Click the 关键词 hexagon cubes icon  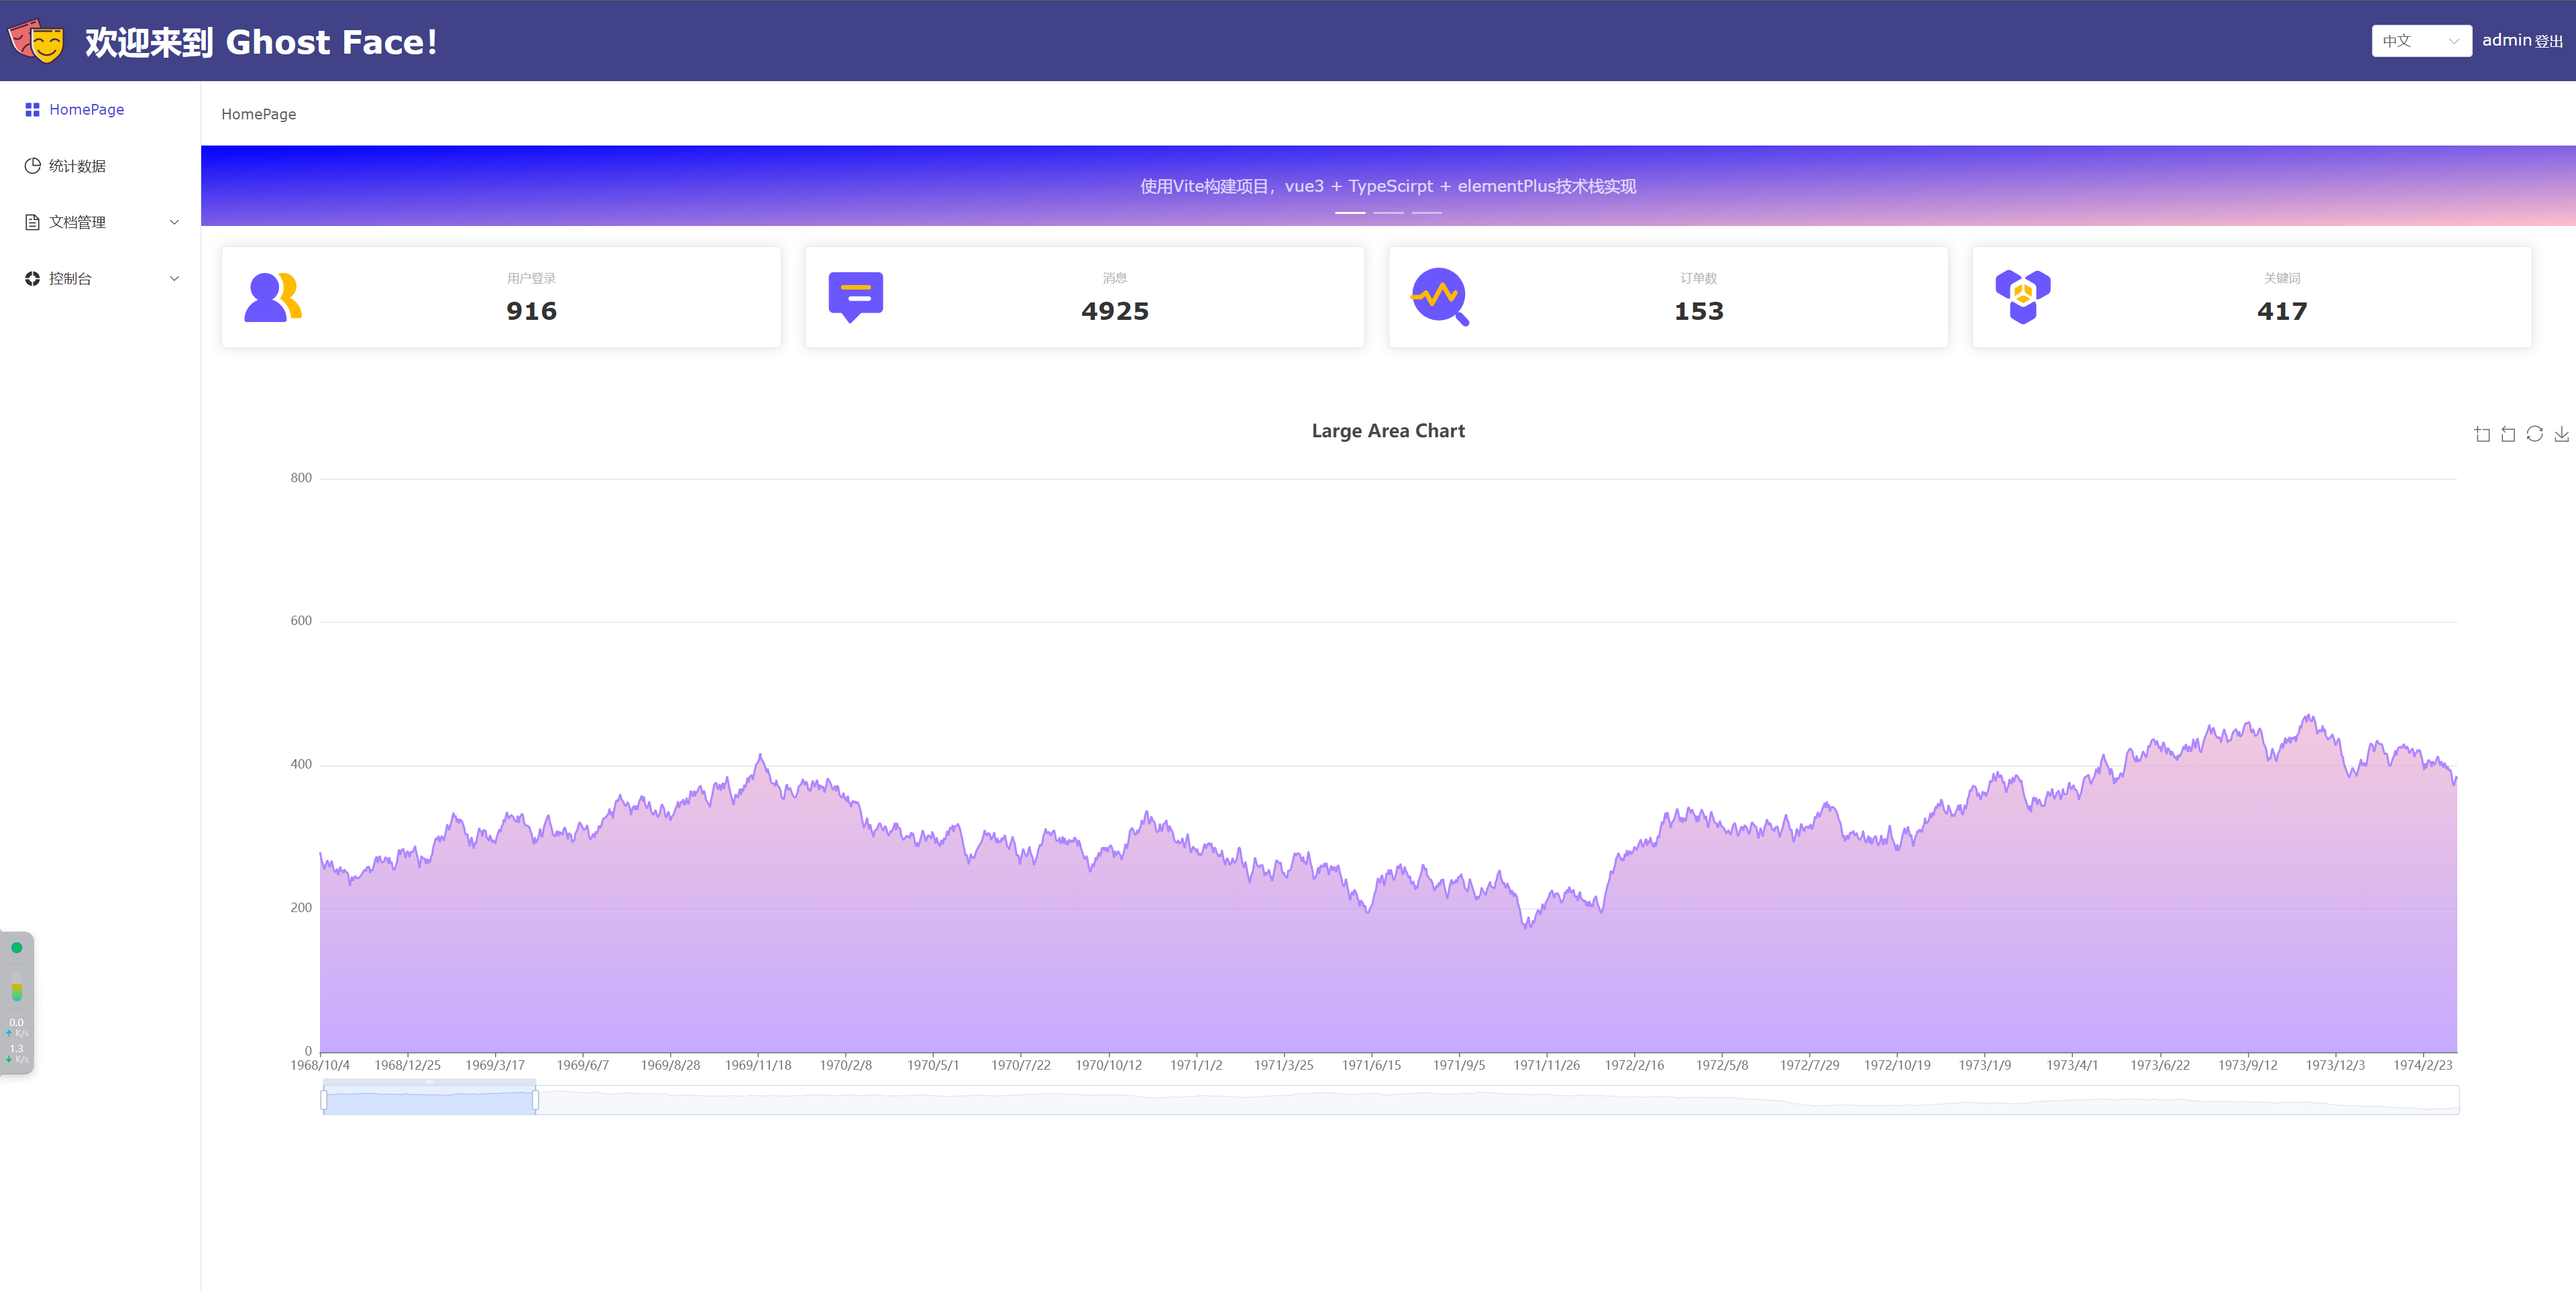pos(2023,297)
